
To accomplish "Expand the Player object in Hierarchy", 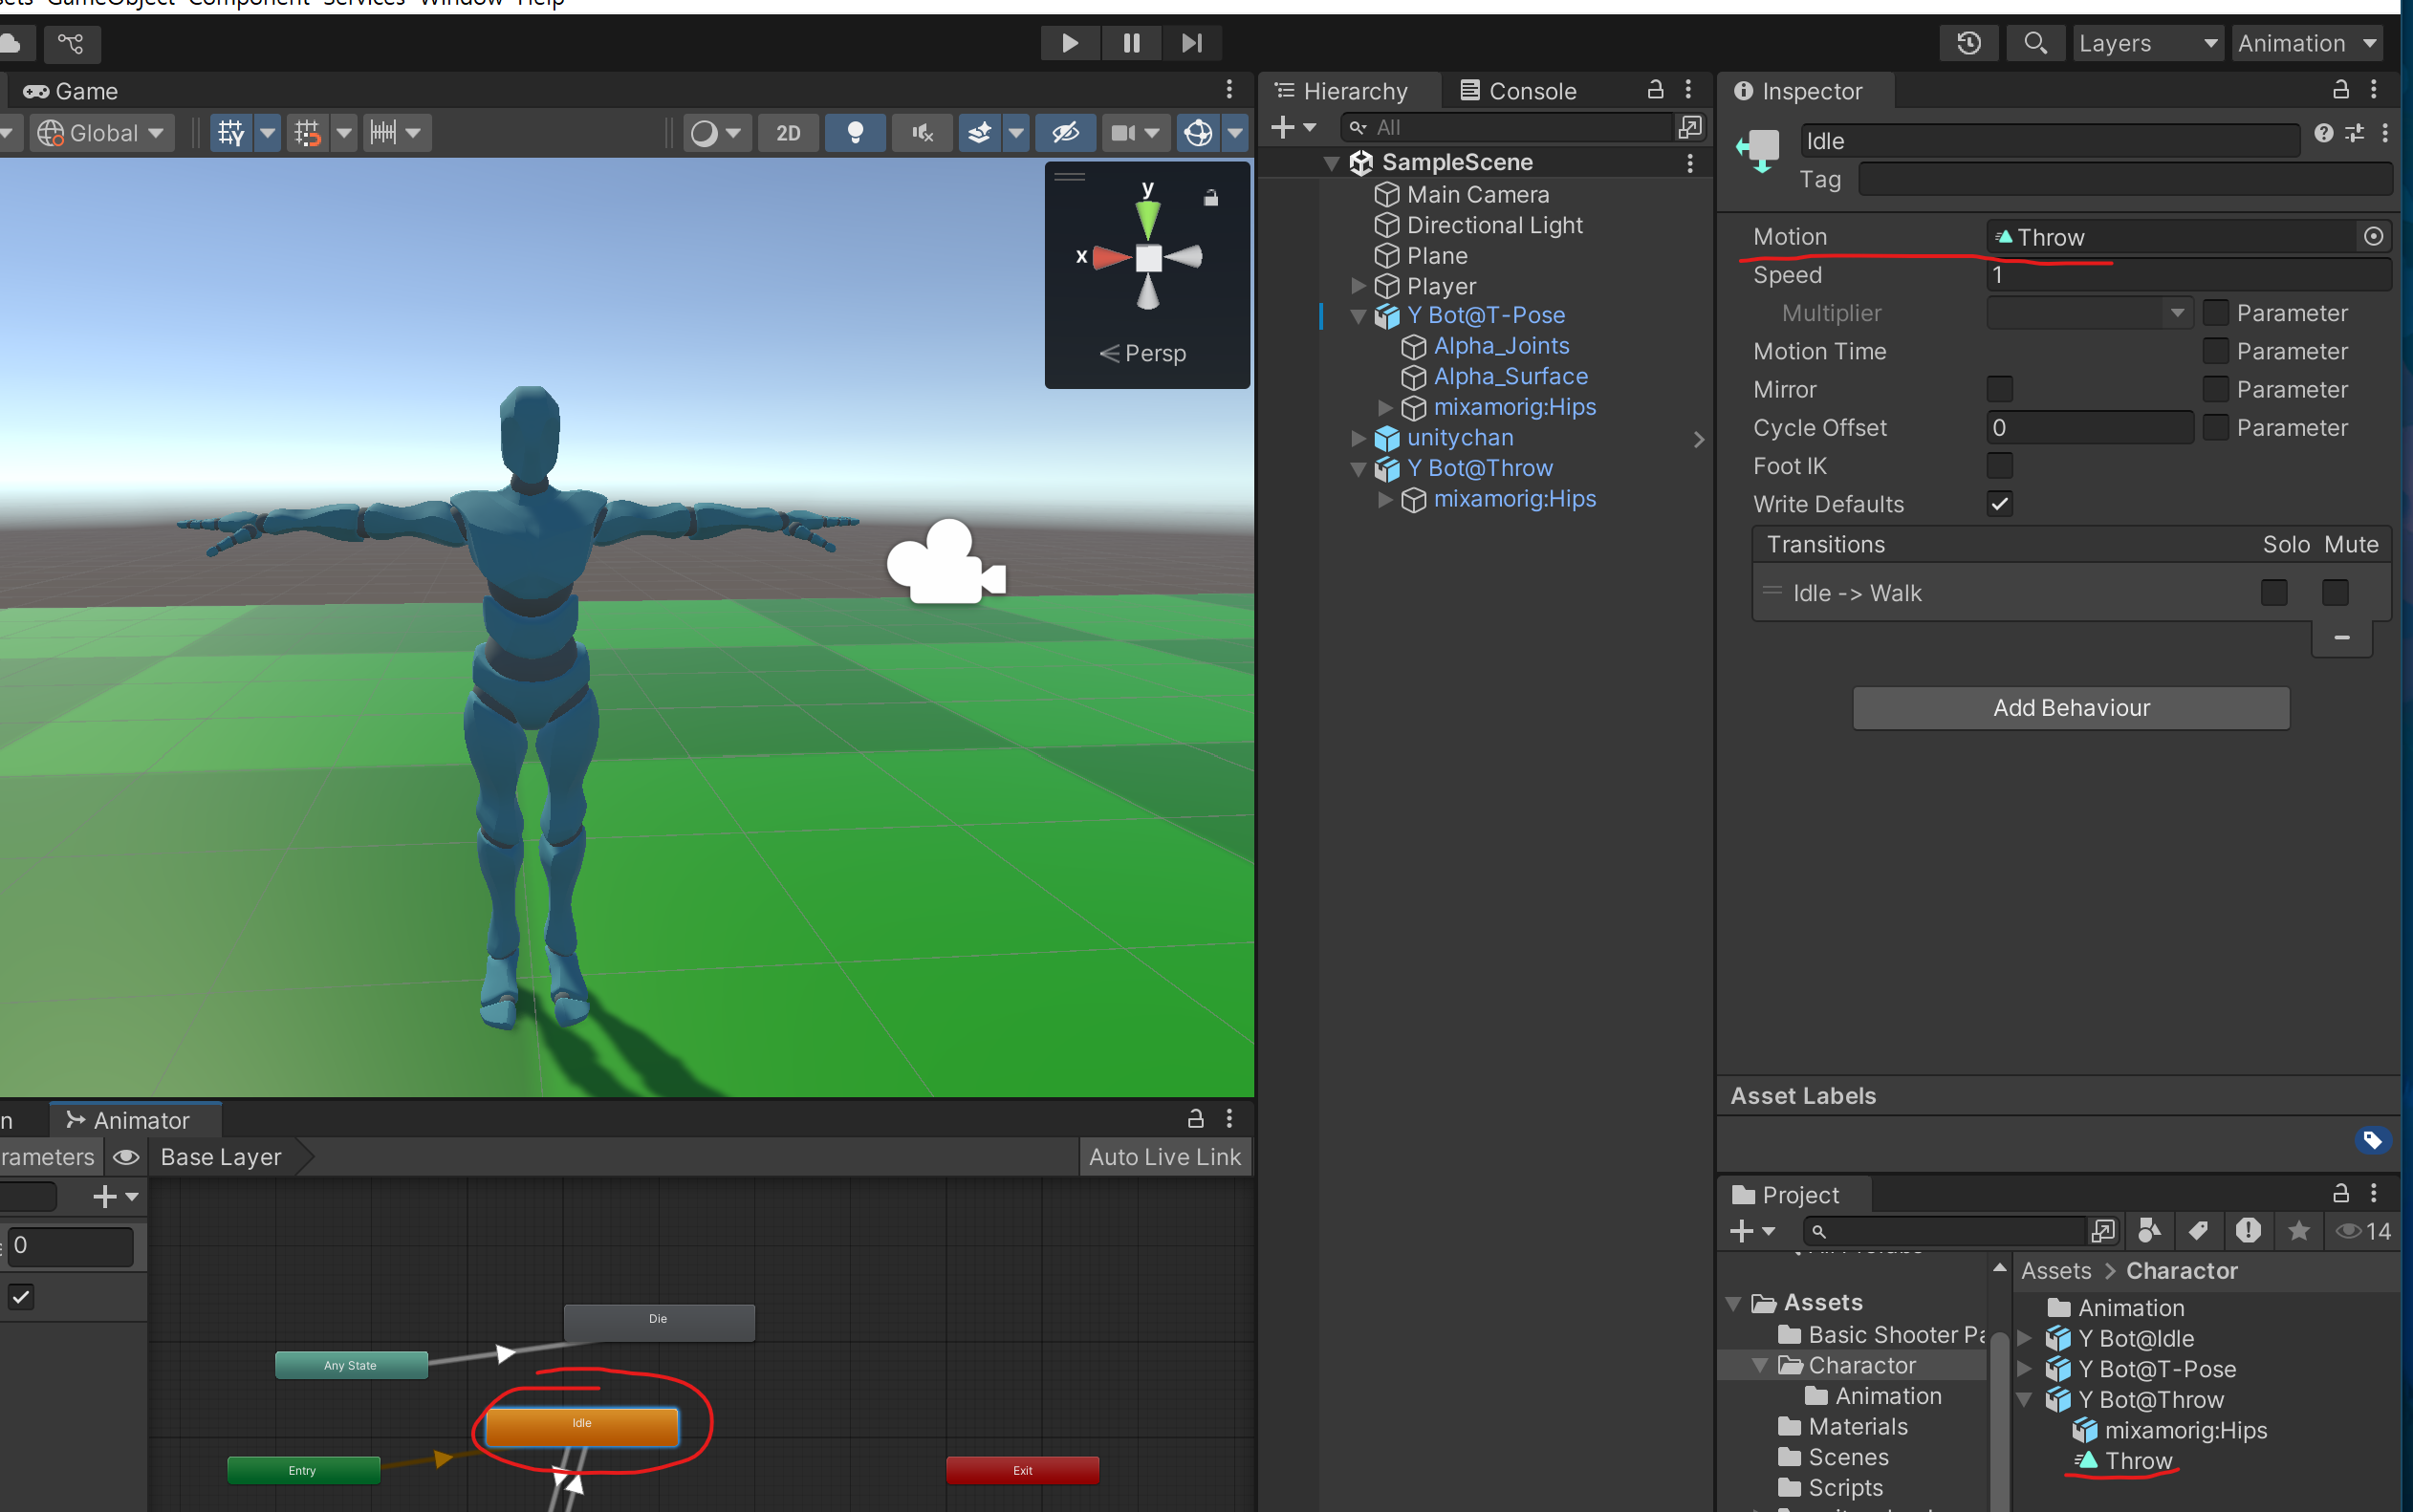I will pyautogui.click(x=1358, y=286).
